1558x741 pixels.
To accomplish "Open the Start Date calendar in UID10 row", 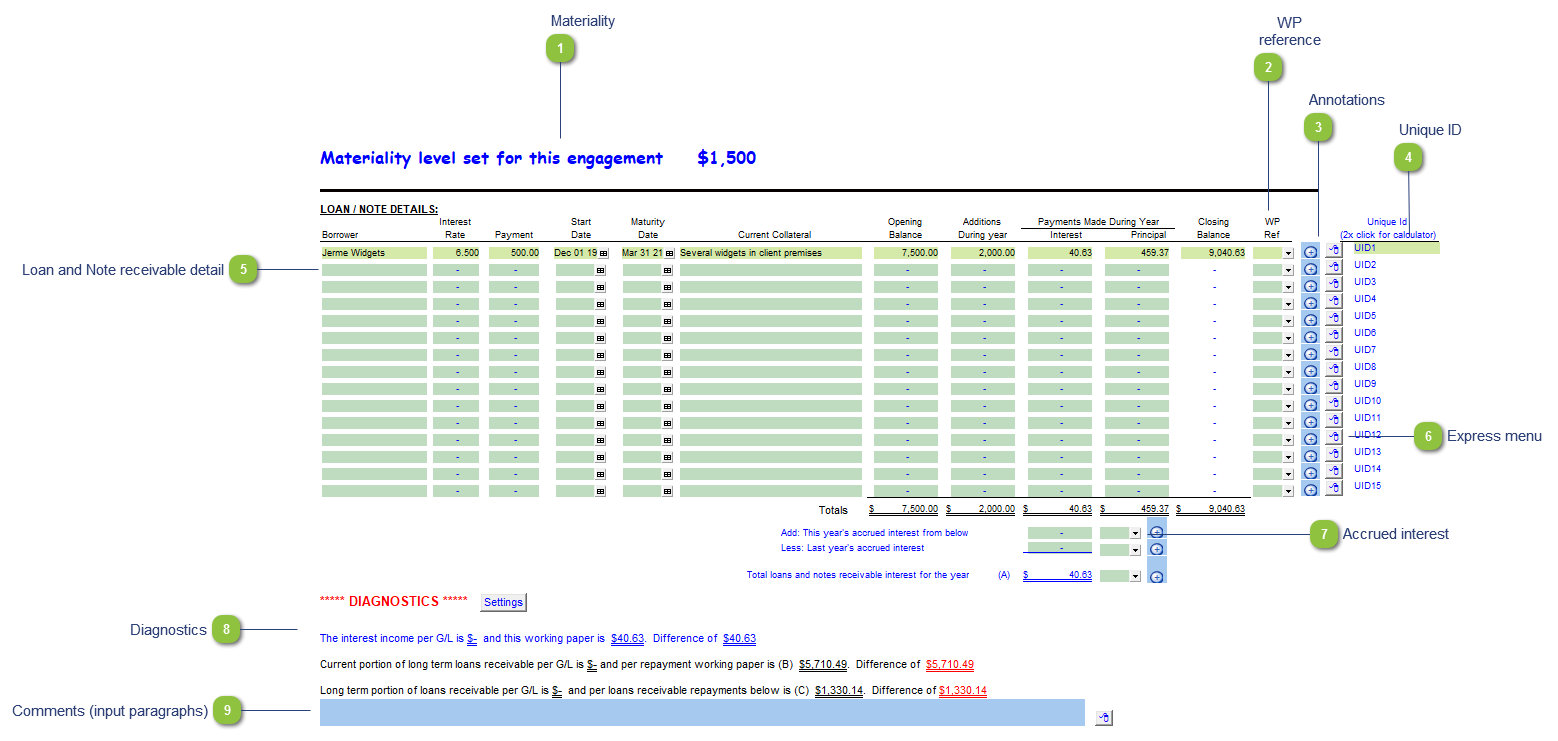I will click(601, 406).
